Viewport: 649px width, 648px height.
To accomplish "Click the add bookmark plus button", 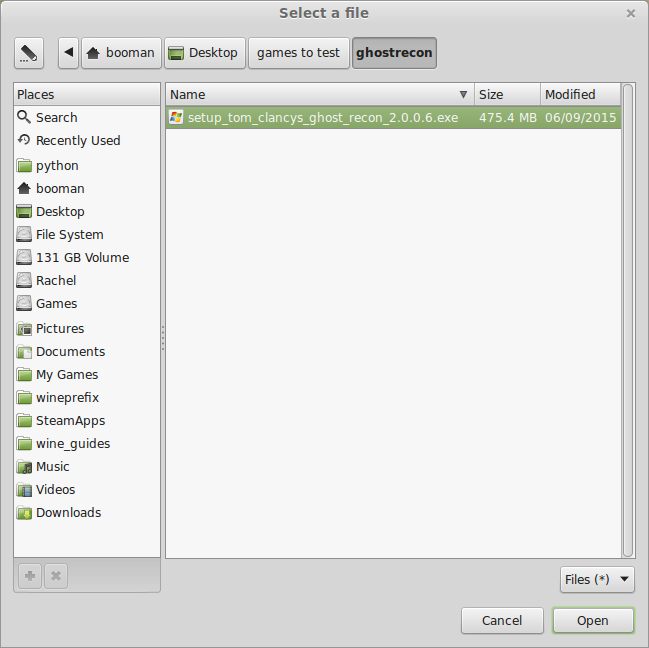I will click(x=30, y=576).
